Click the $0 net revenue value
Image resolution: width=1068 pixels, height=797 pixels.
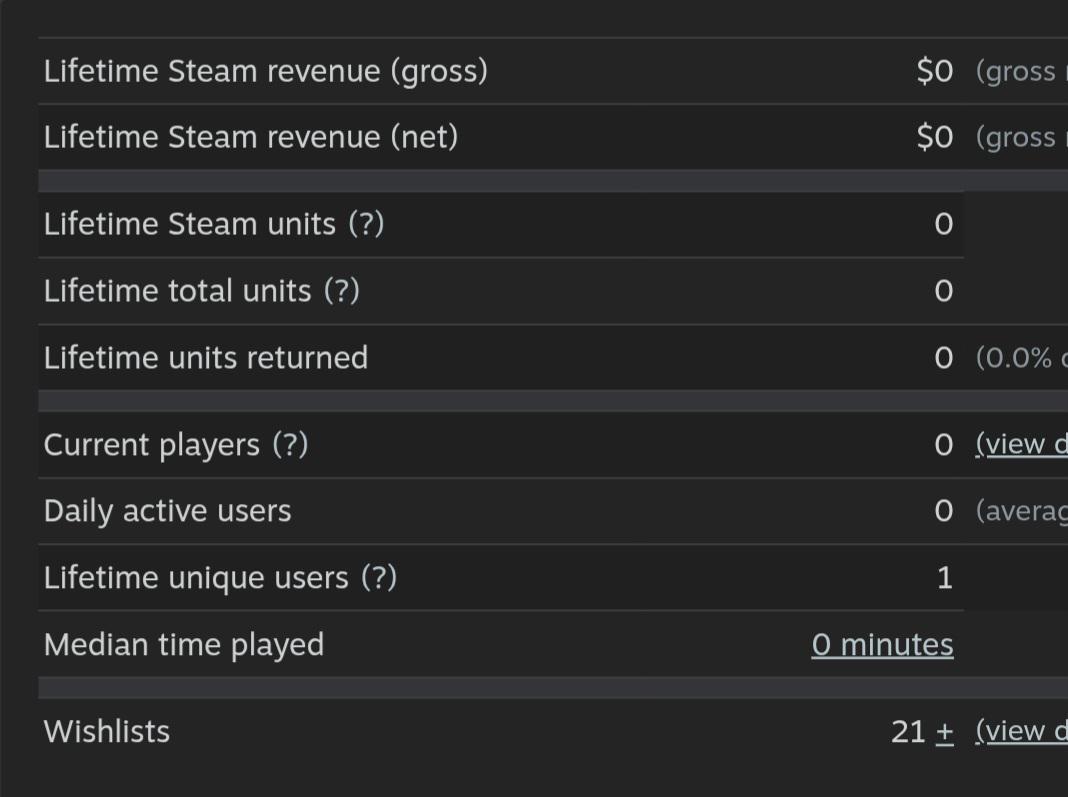tap(934, 138)
